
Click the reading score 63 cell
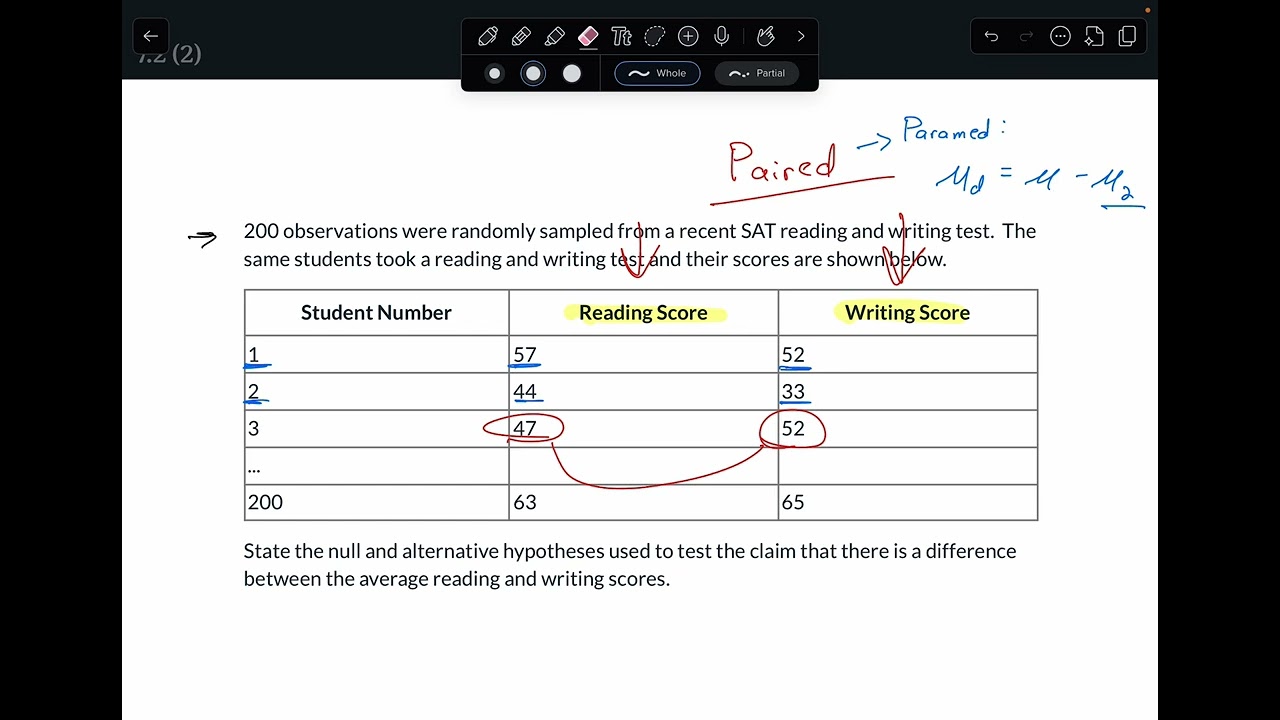643,503
